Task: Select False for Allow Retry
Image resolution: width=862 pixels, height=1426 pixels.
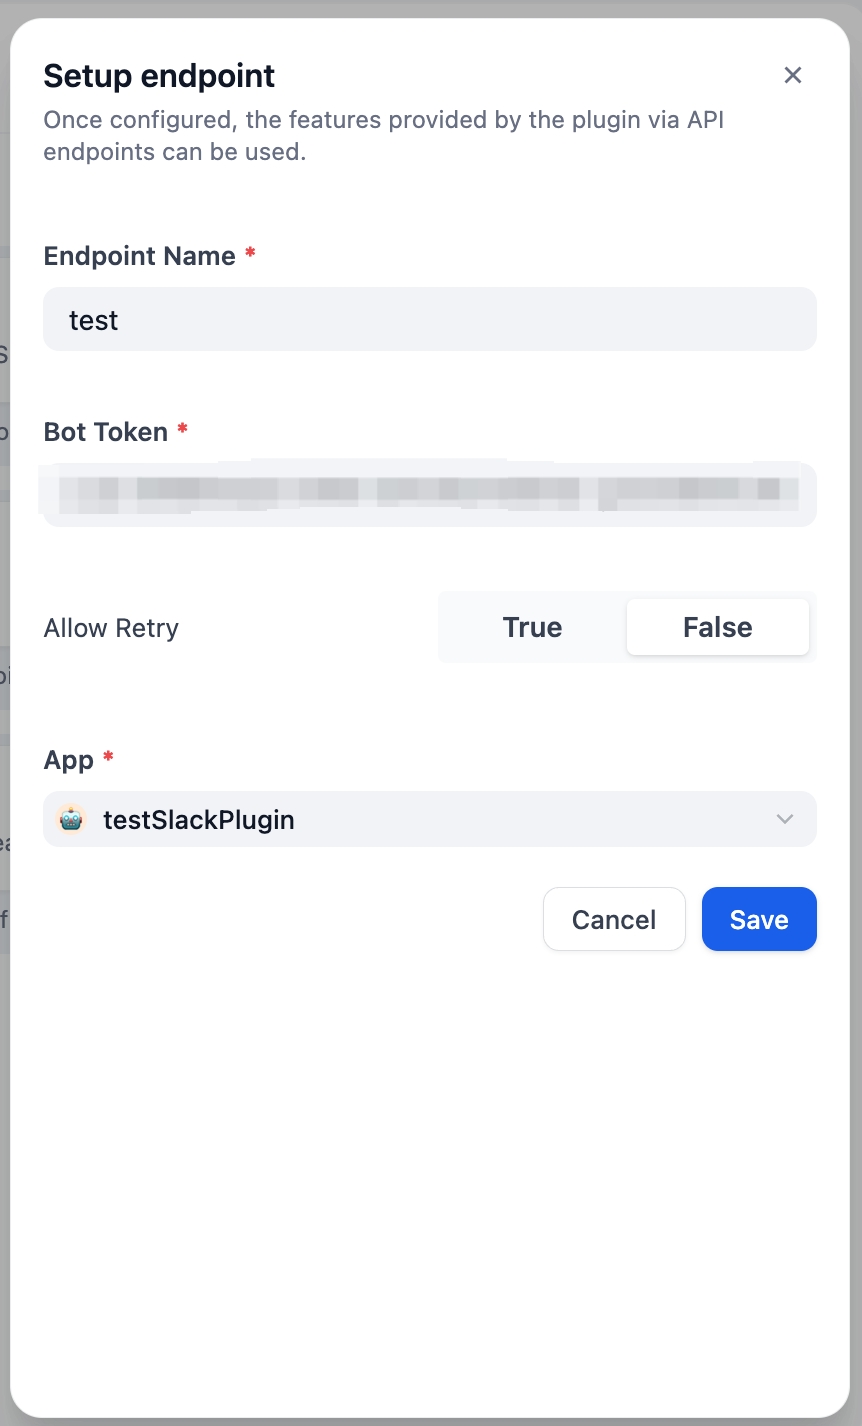Action: pos(717,627)
